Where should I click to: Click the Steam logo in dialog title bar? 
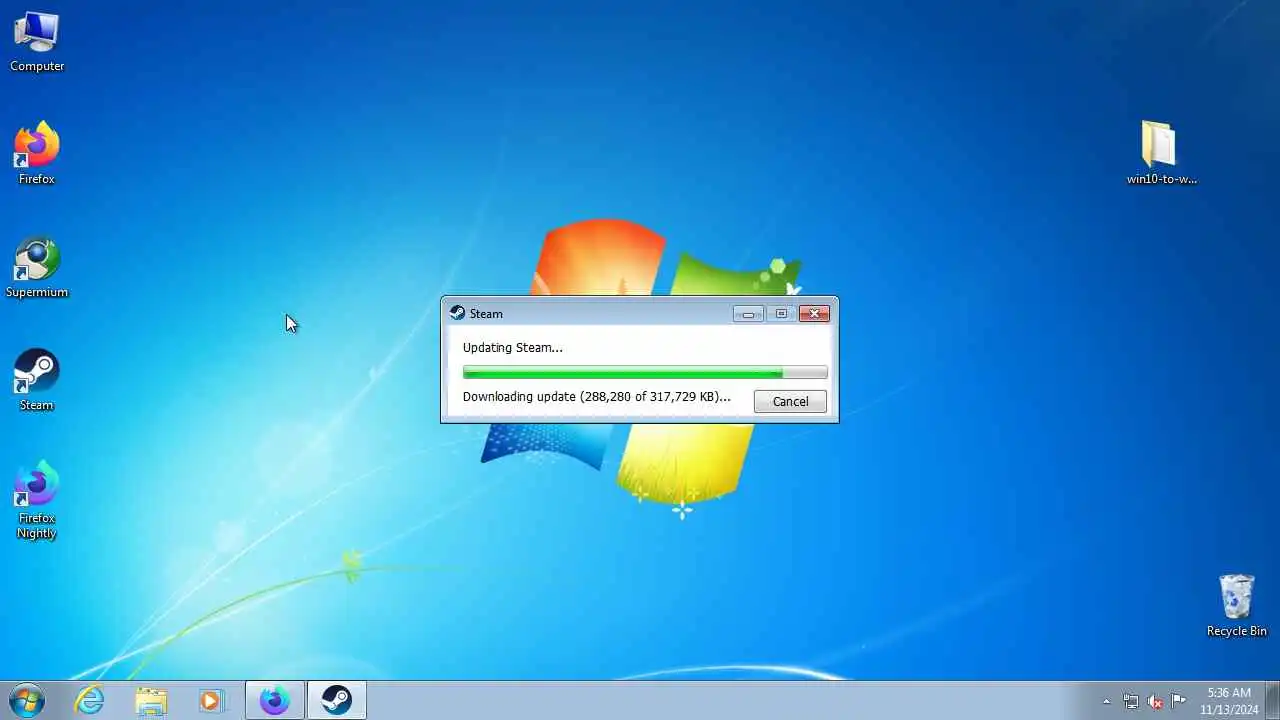pos(457,313)
